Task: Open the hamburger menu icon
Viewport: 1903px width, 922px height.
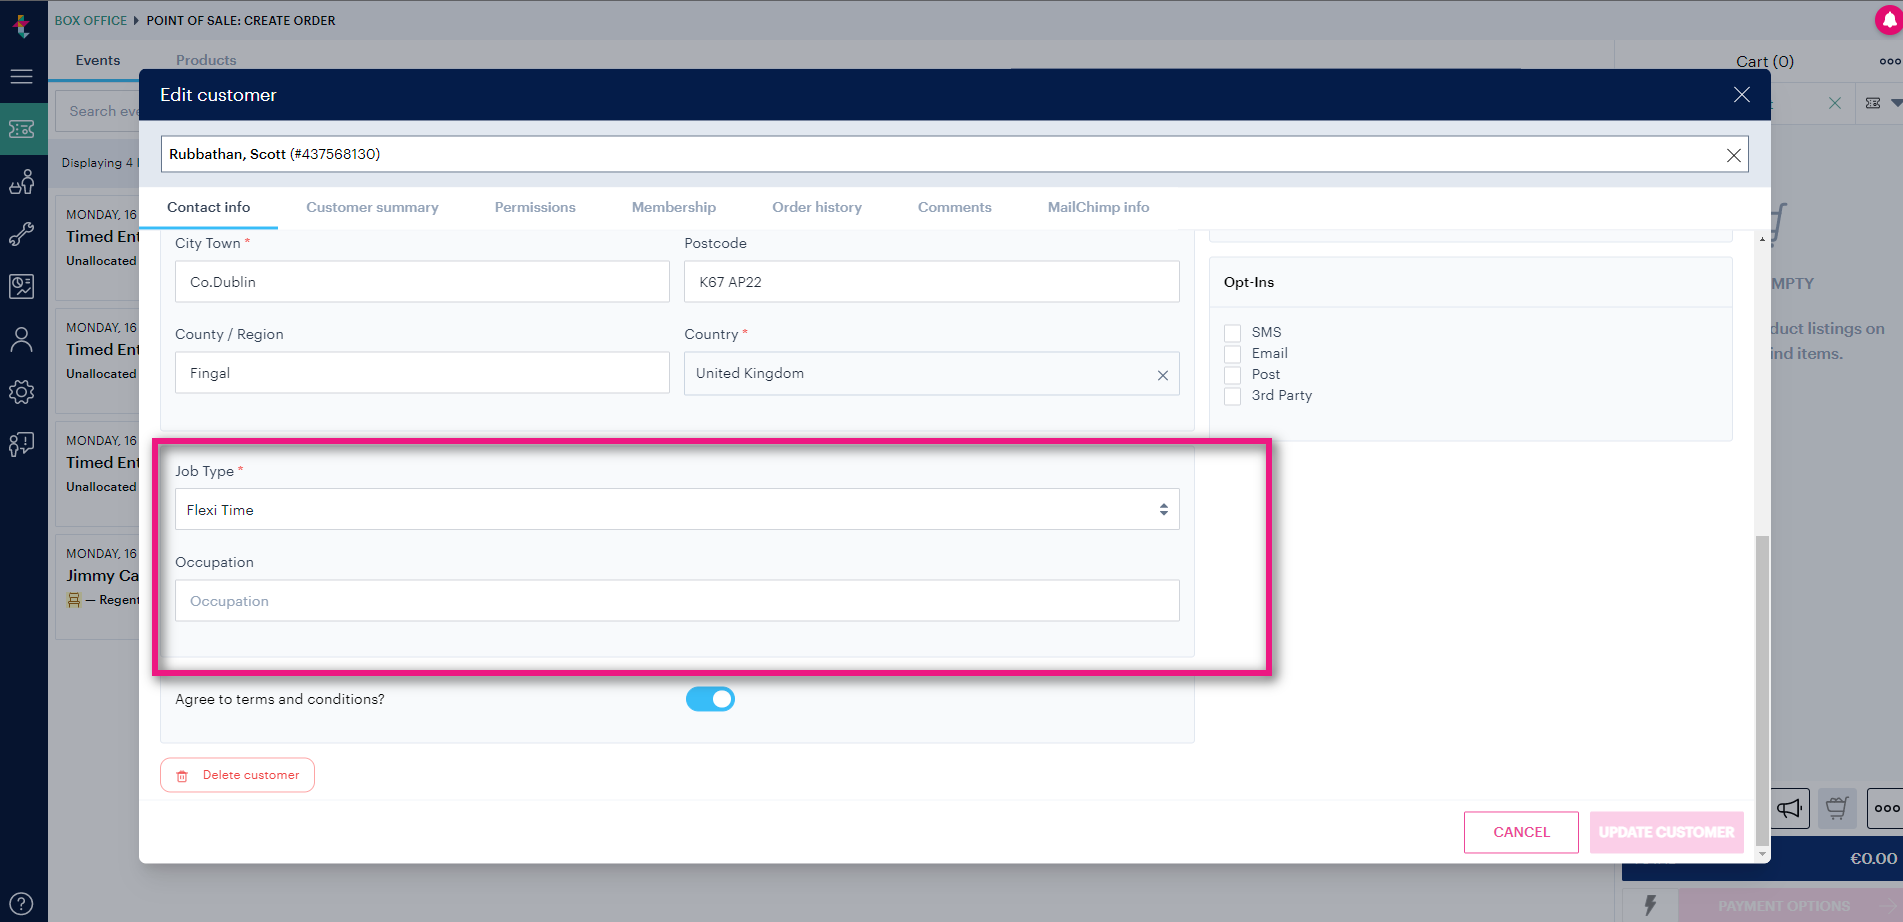Action: 21,77
